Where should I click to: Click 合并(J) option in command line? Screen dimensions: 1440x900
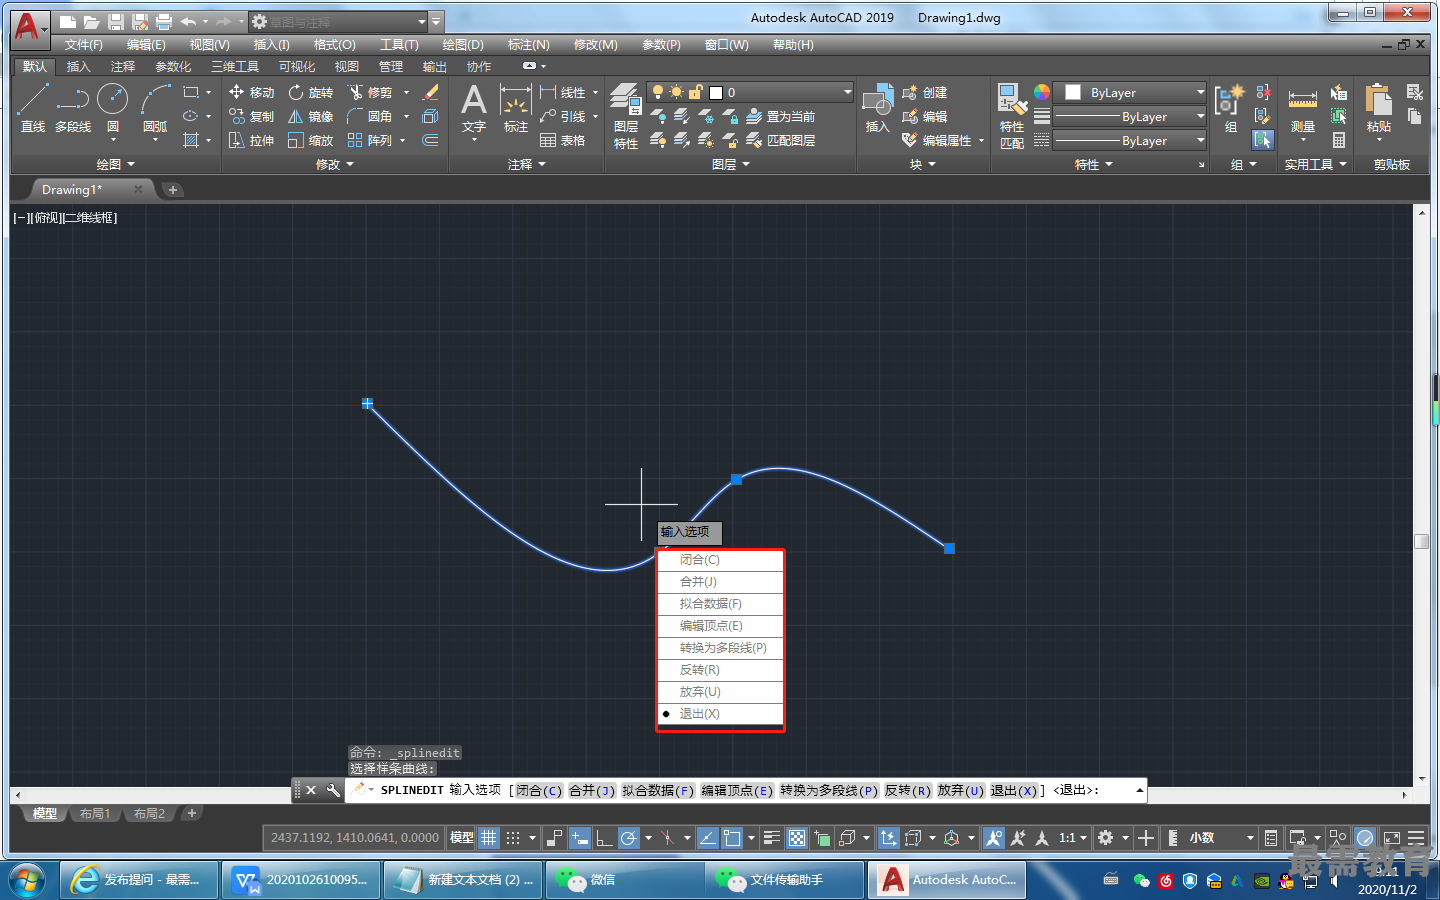[x=592, y=790]
